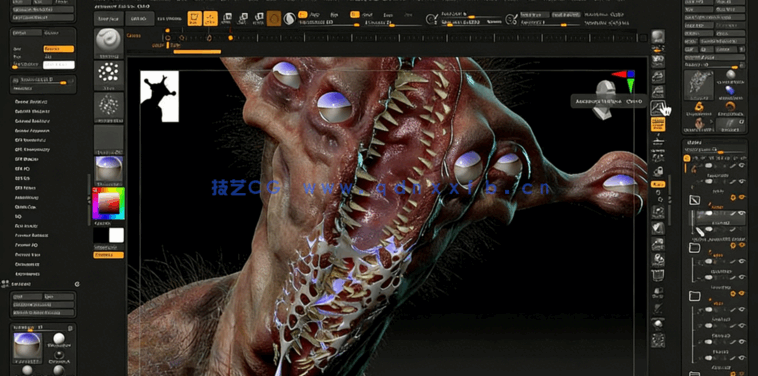Toggle the small orange button below the padlock
The image size is (758, 376).
click(x=657, y=184)
